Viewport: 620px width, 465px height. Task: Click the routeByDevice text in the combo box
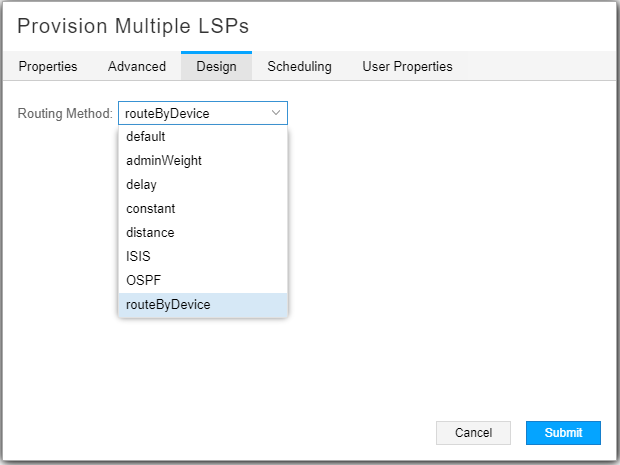[167, 113]
